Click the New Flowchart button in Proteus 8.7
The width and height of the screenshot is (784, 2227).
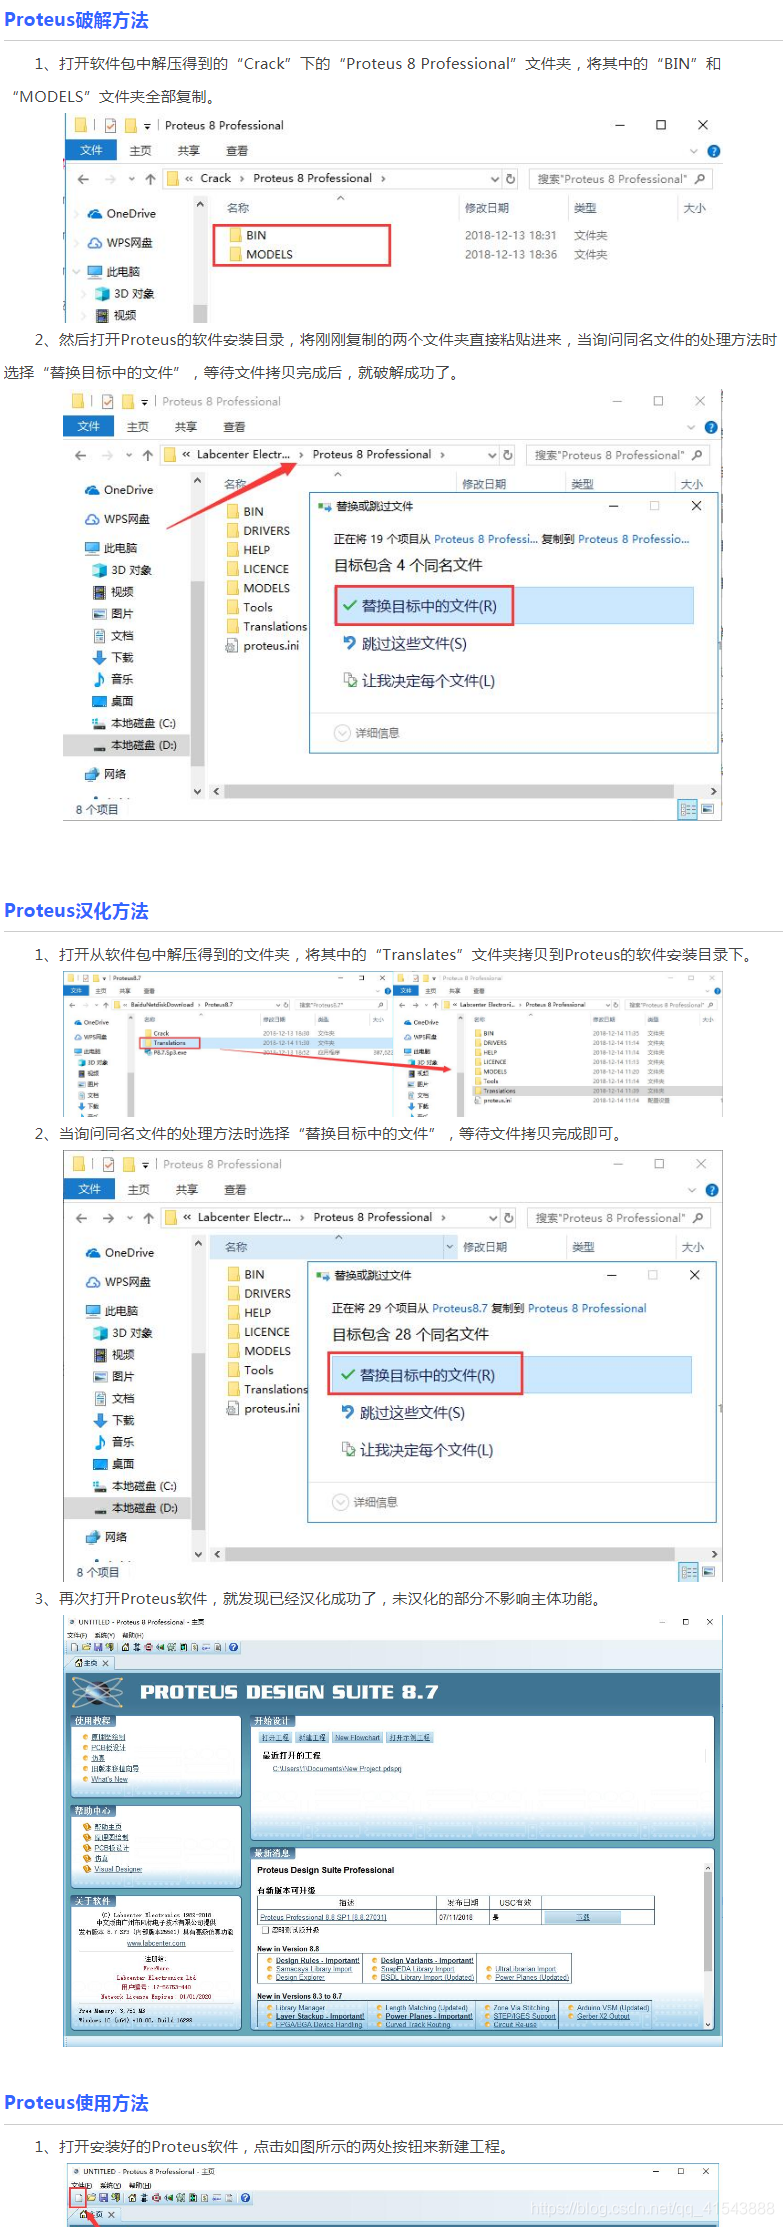pos(358,1738)
